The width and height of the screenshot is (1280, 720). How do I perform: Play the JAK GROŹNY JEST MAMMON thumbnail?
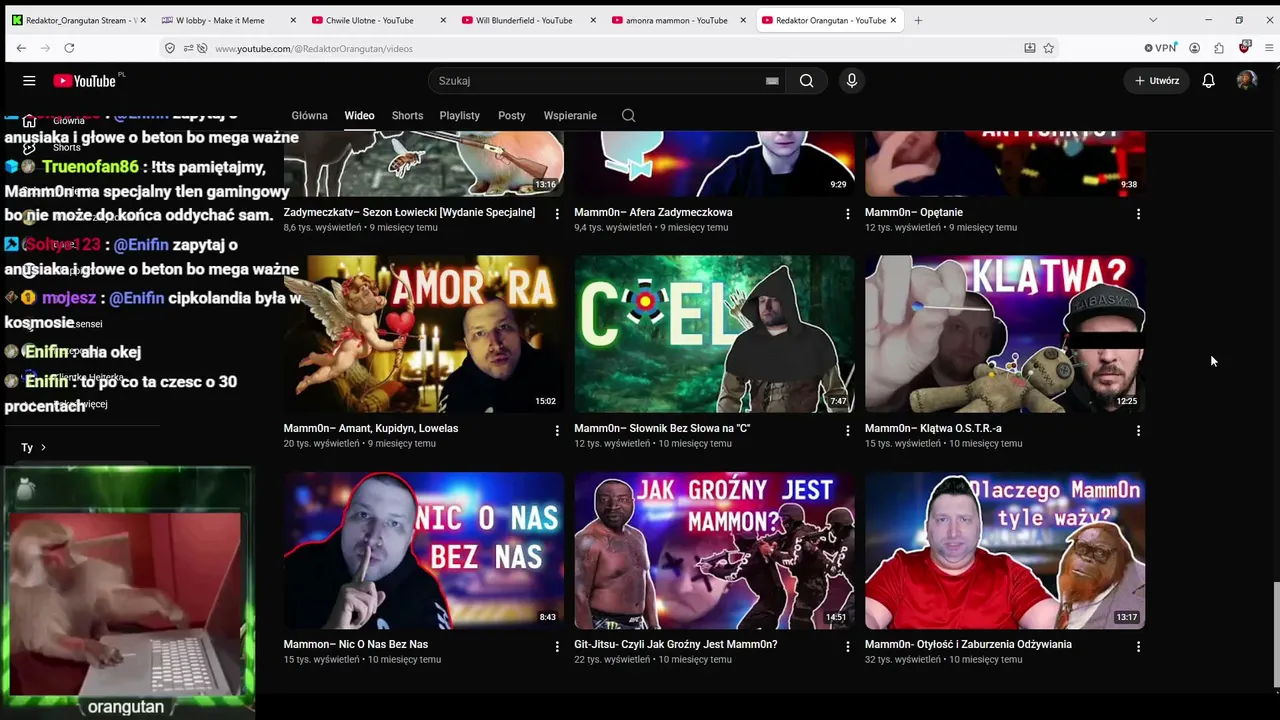(714, 551)
